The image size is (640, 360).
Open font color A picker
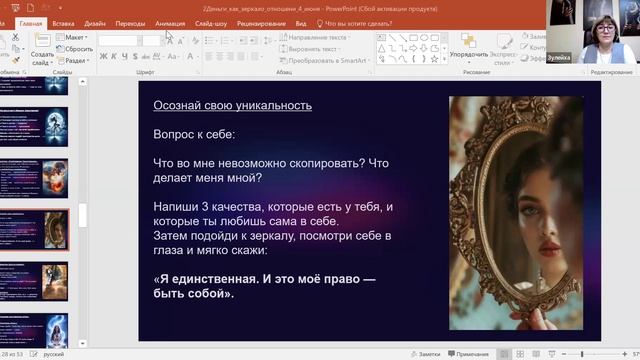pyautogui.click(x=191, y=56)
